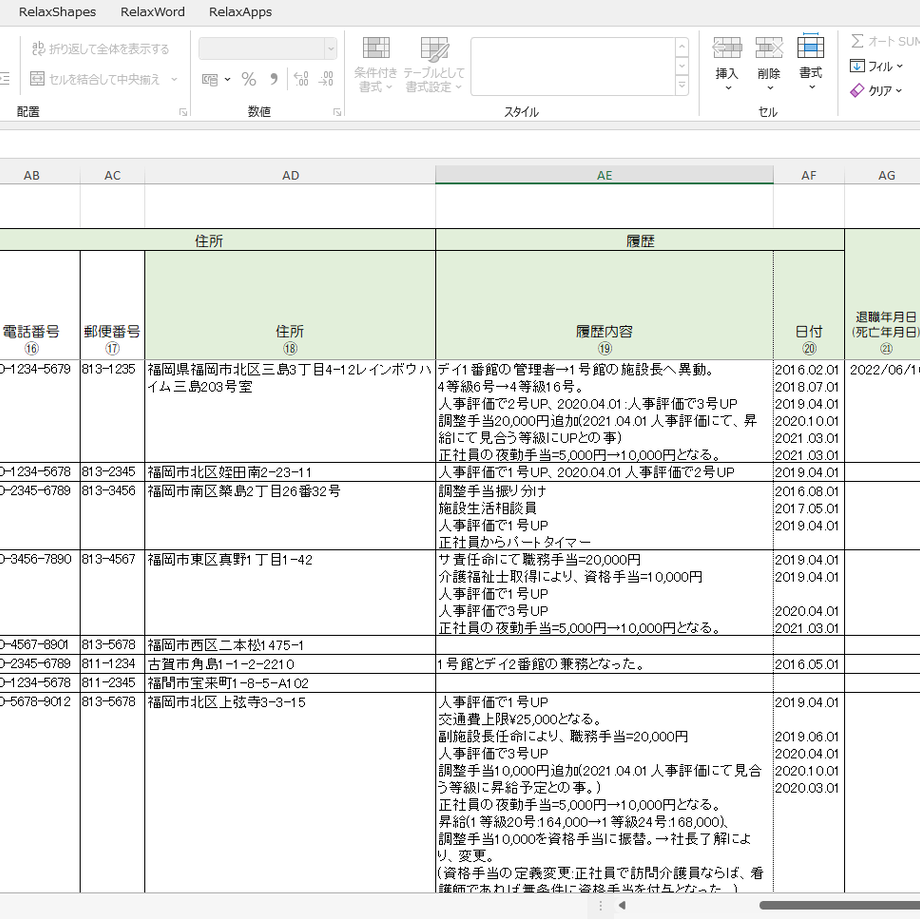Select cell 1号館とデイ2番館の兼務となった。
The height and width of the screenshot is (920, 920).
604,664
